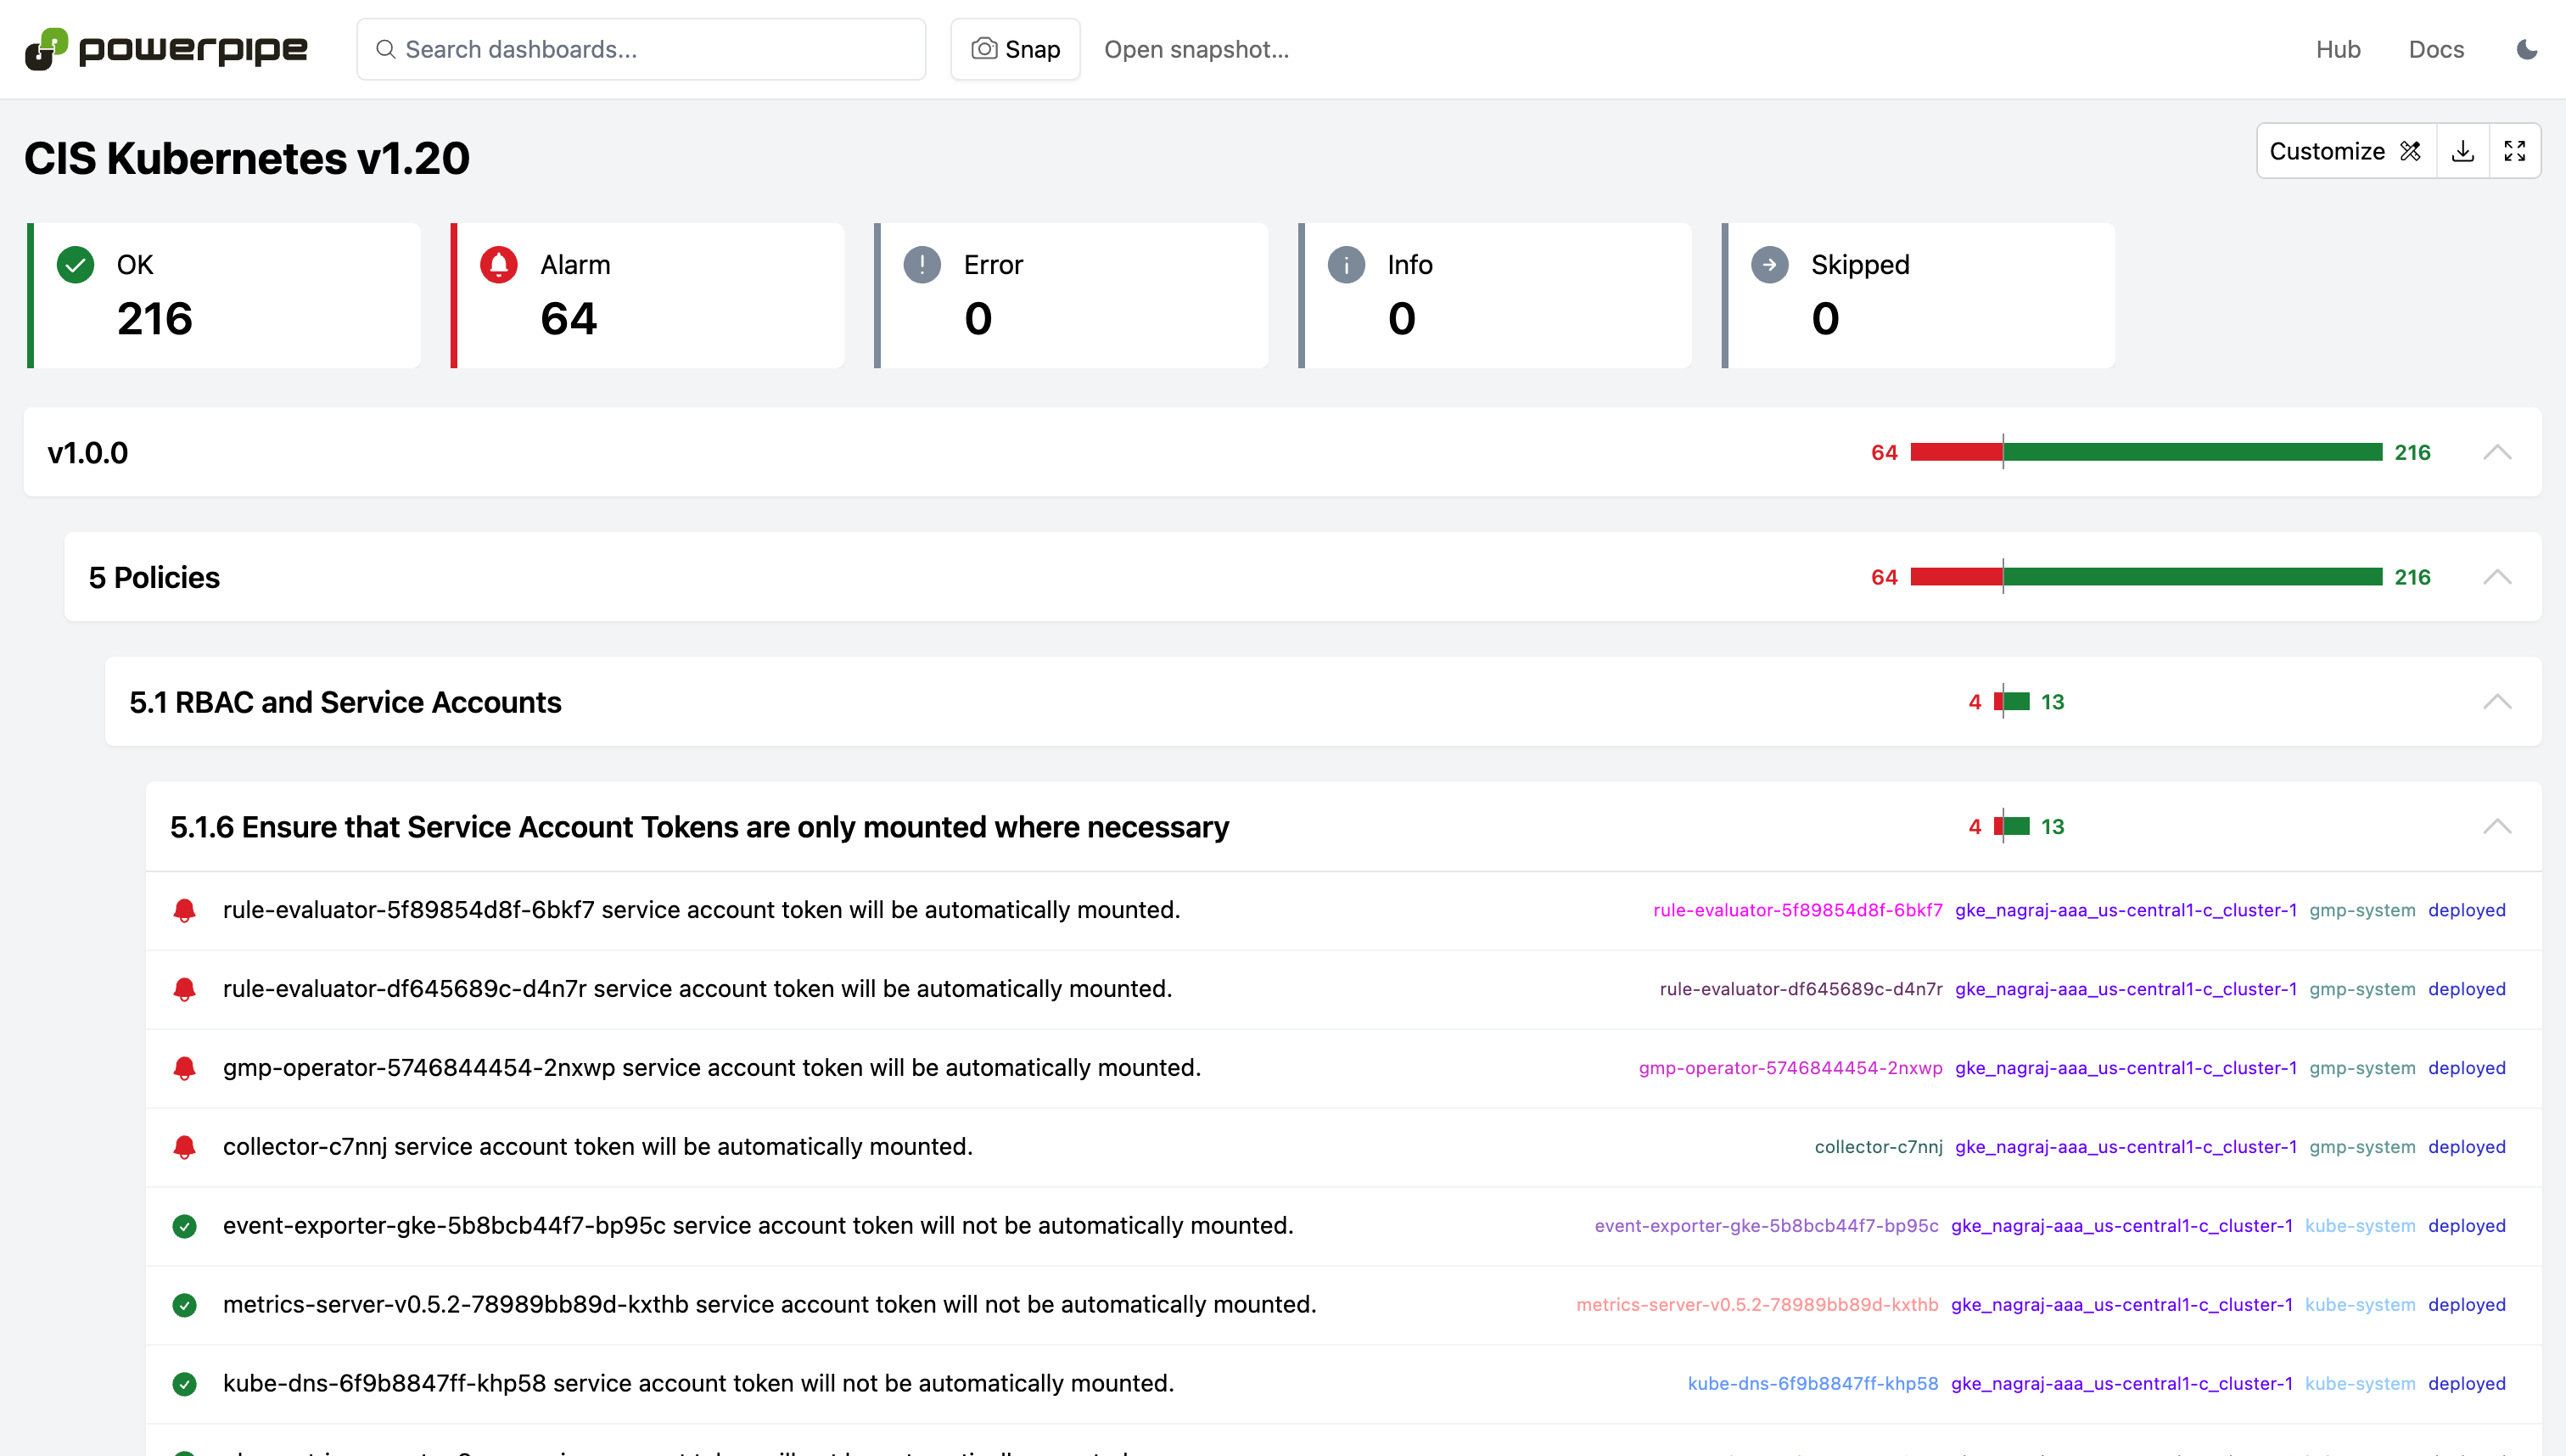
Task: Click alarm bell for rule-evaluator-df645689c-d4n7r row
Action: point(184,989)
